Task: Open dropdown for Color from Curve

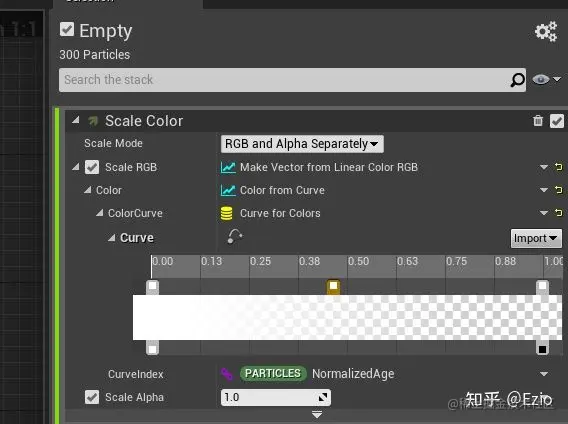Action: click(544, 190)
